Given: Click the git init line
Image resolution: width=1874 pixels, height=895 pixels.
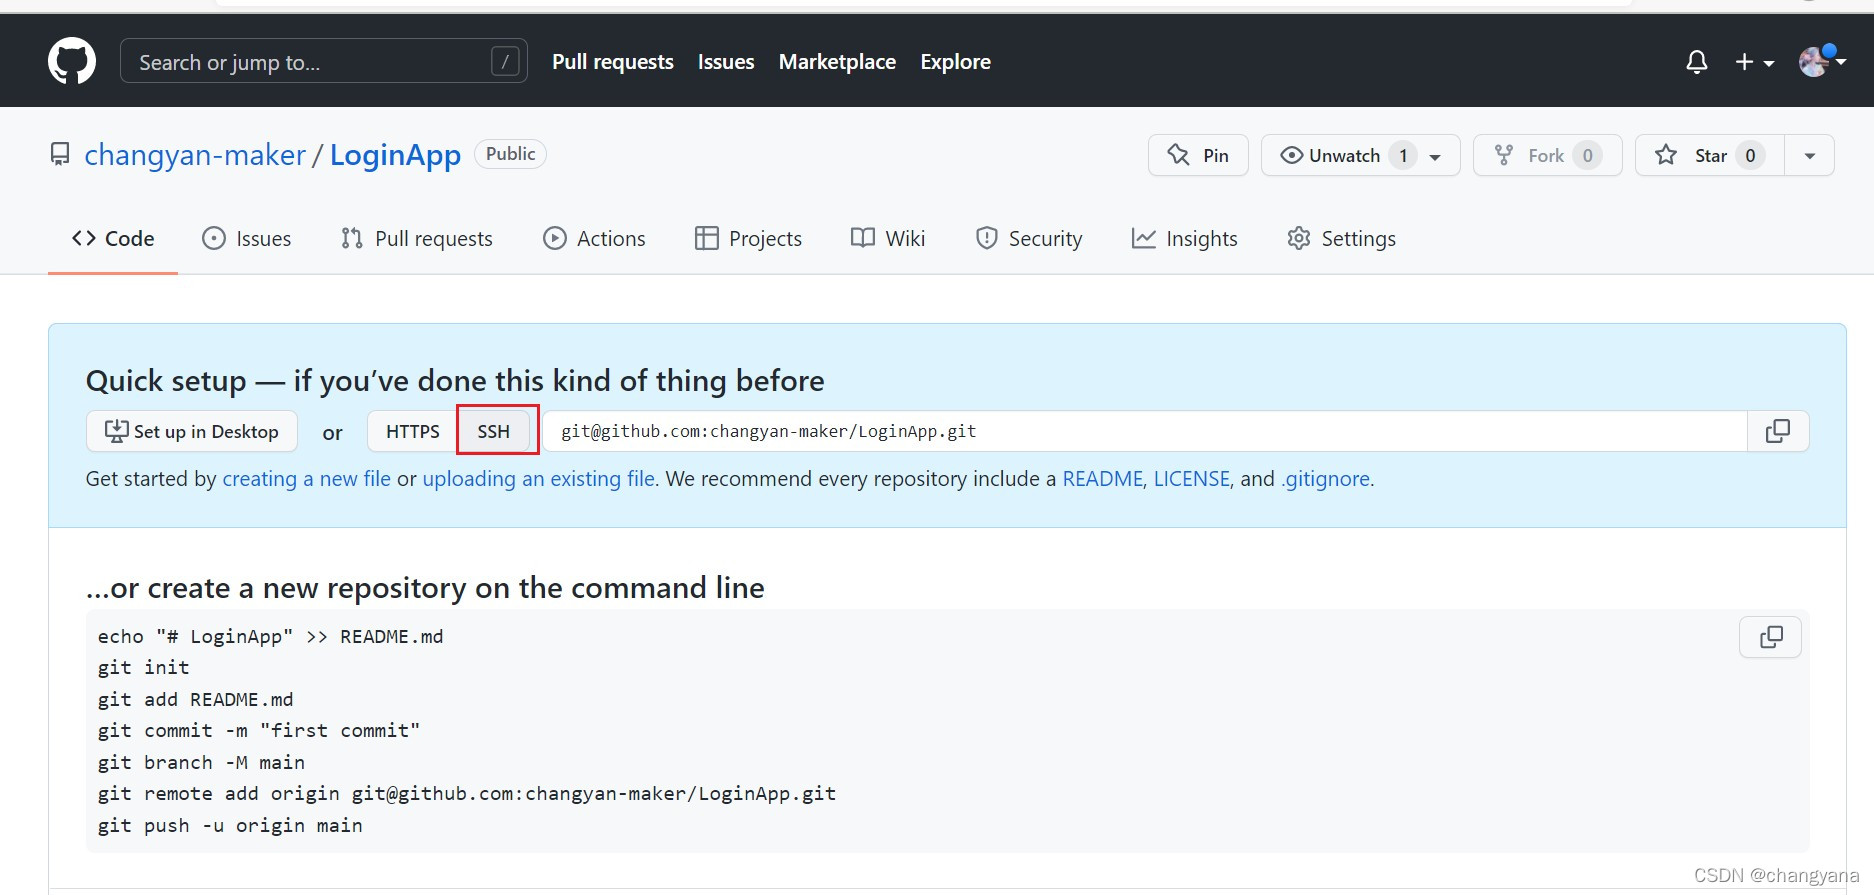Looking at the screenshot, I should pos(144,668).
